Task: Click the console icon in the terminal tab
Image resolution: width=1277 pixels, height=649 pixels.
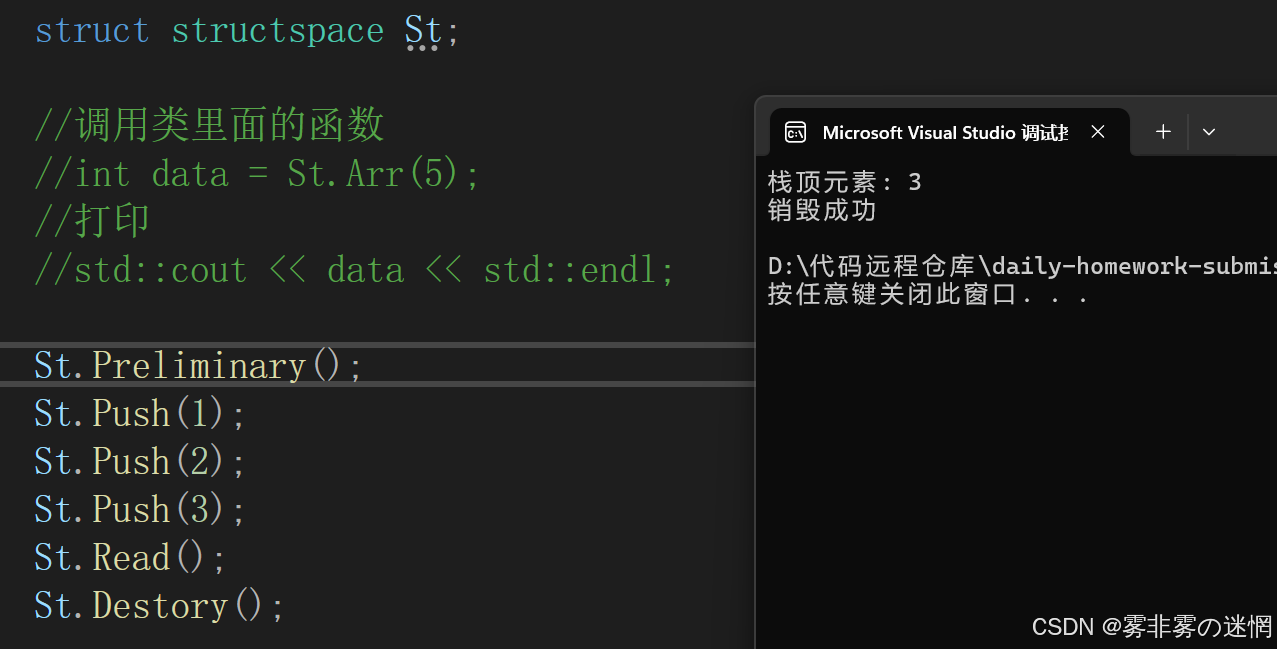Action: (x=796, y=132)
